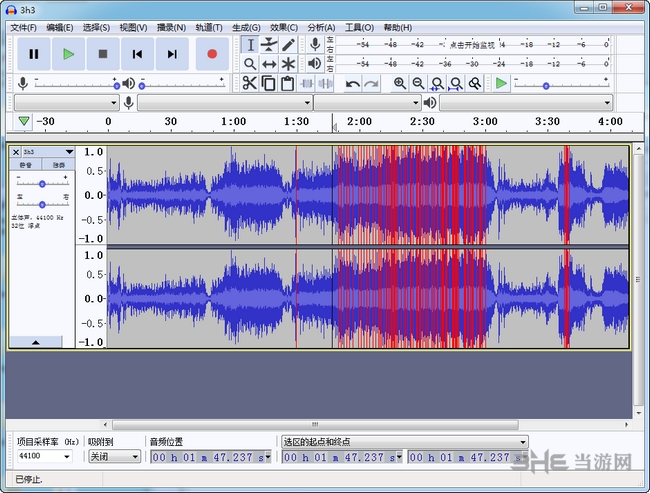Click the play-at-speed slider handle

[x=546, y=86]
